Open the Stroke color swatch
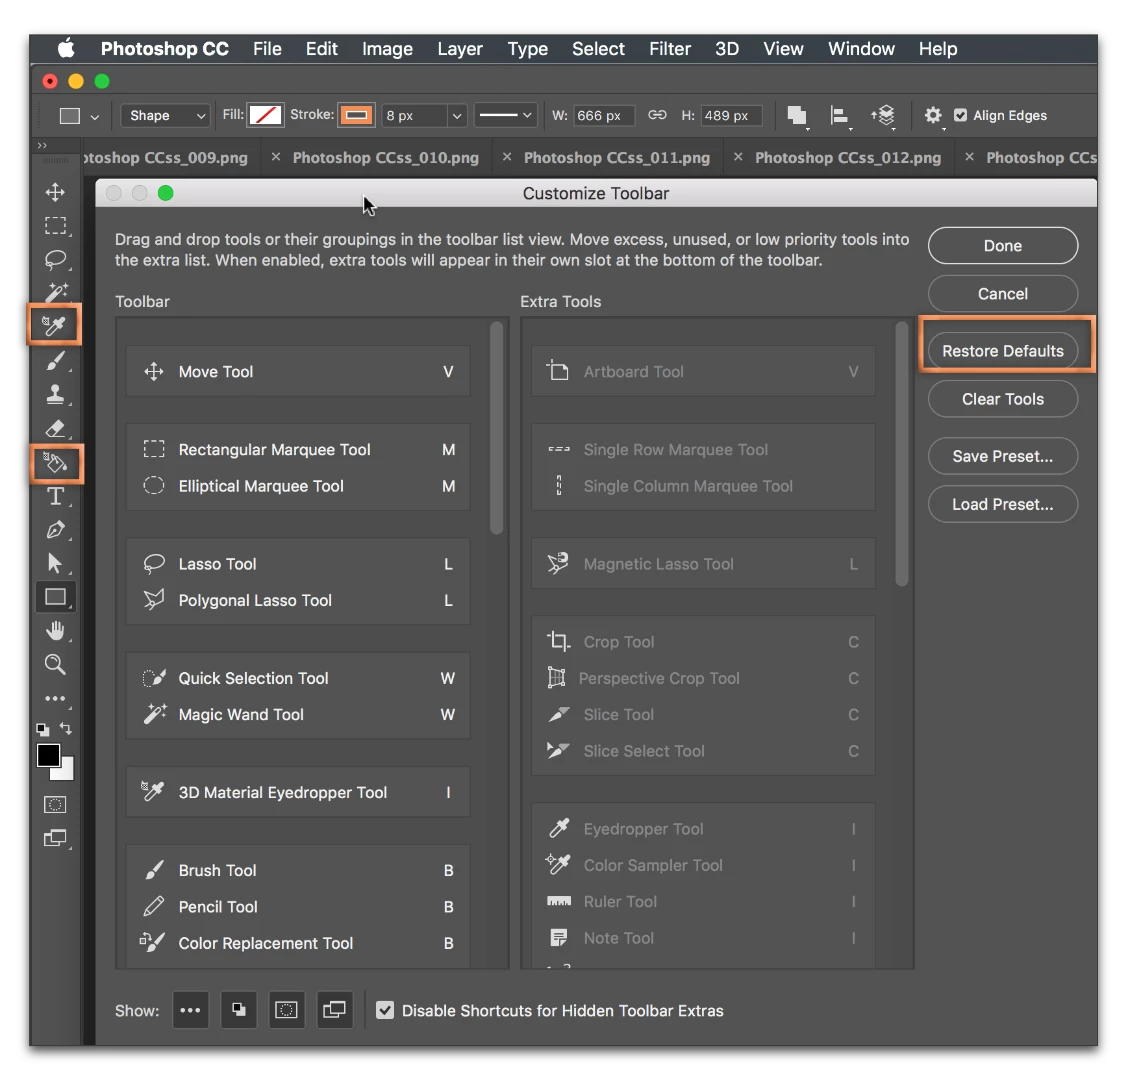 (x=356, y=115)
